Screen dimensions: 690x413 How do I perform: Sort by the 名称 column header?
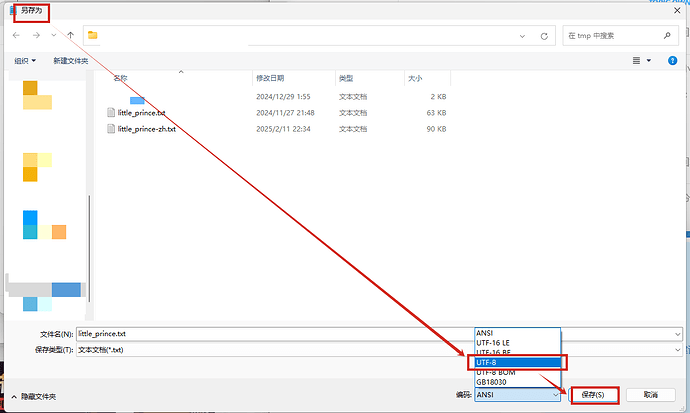click(x=121, y=78)
